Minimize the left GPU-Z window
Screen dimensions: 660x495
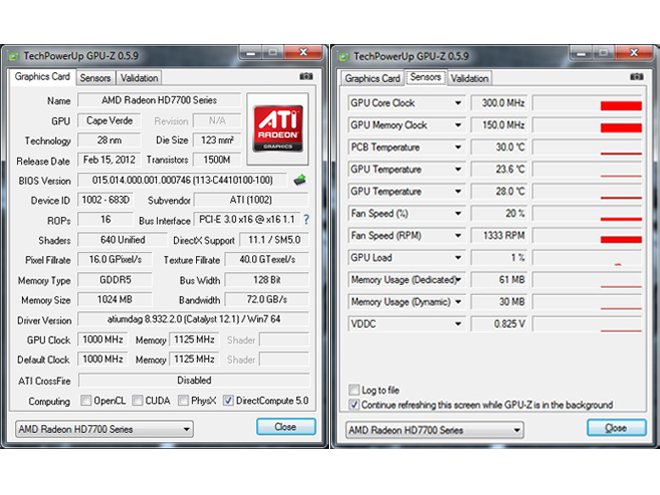click(x=251, y=53)
